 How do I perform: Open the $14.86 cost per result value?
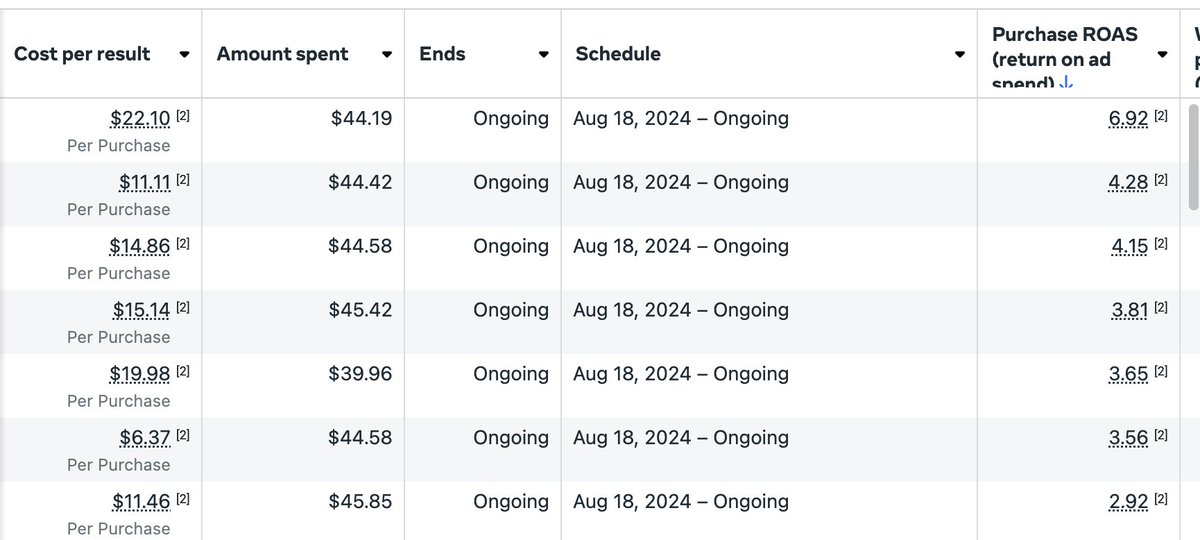tap(140, 247)
